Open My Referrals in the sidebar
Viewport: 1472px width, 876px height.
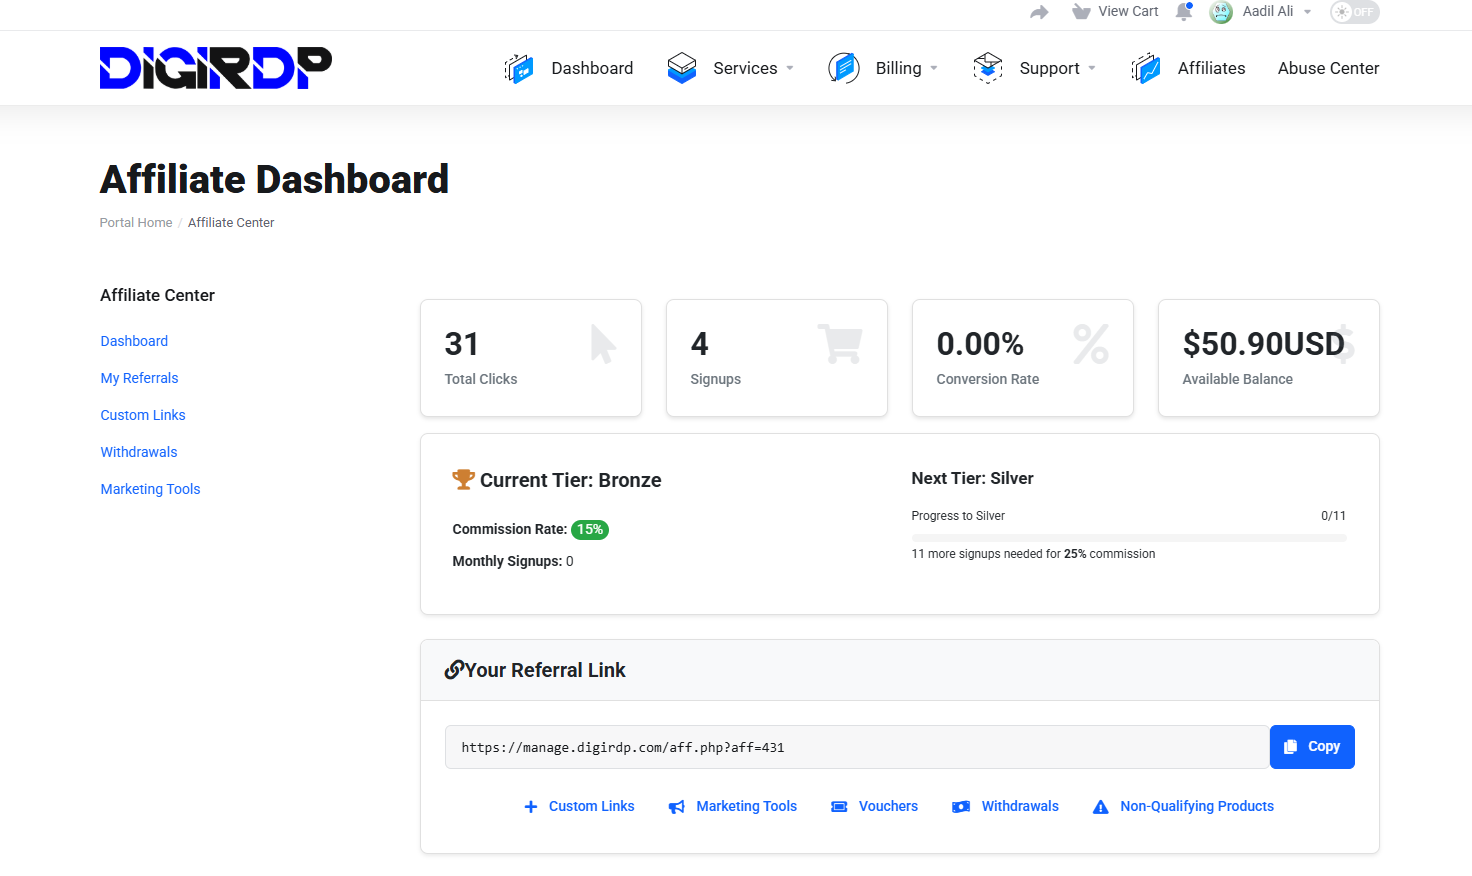tap(139, 378)
